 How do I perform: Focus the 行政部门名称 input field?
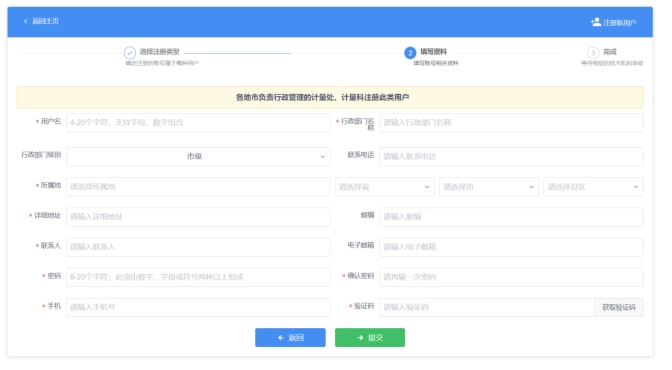click(511, 123)
